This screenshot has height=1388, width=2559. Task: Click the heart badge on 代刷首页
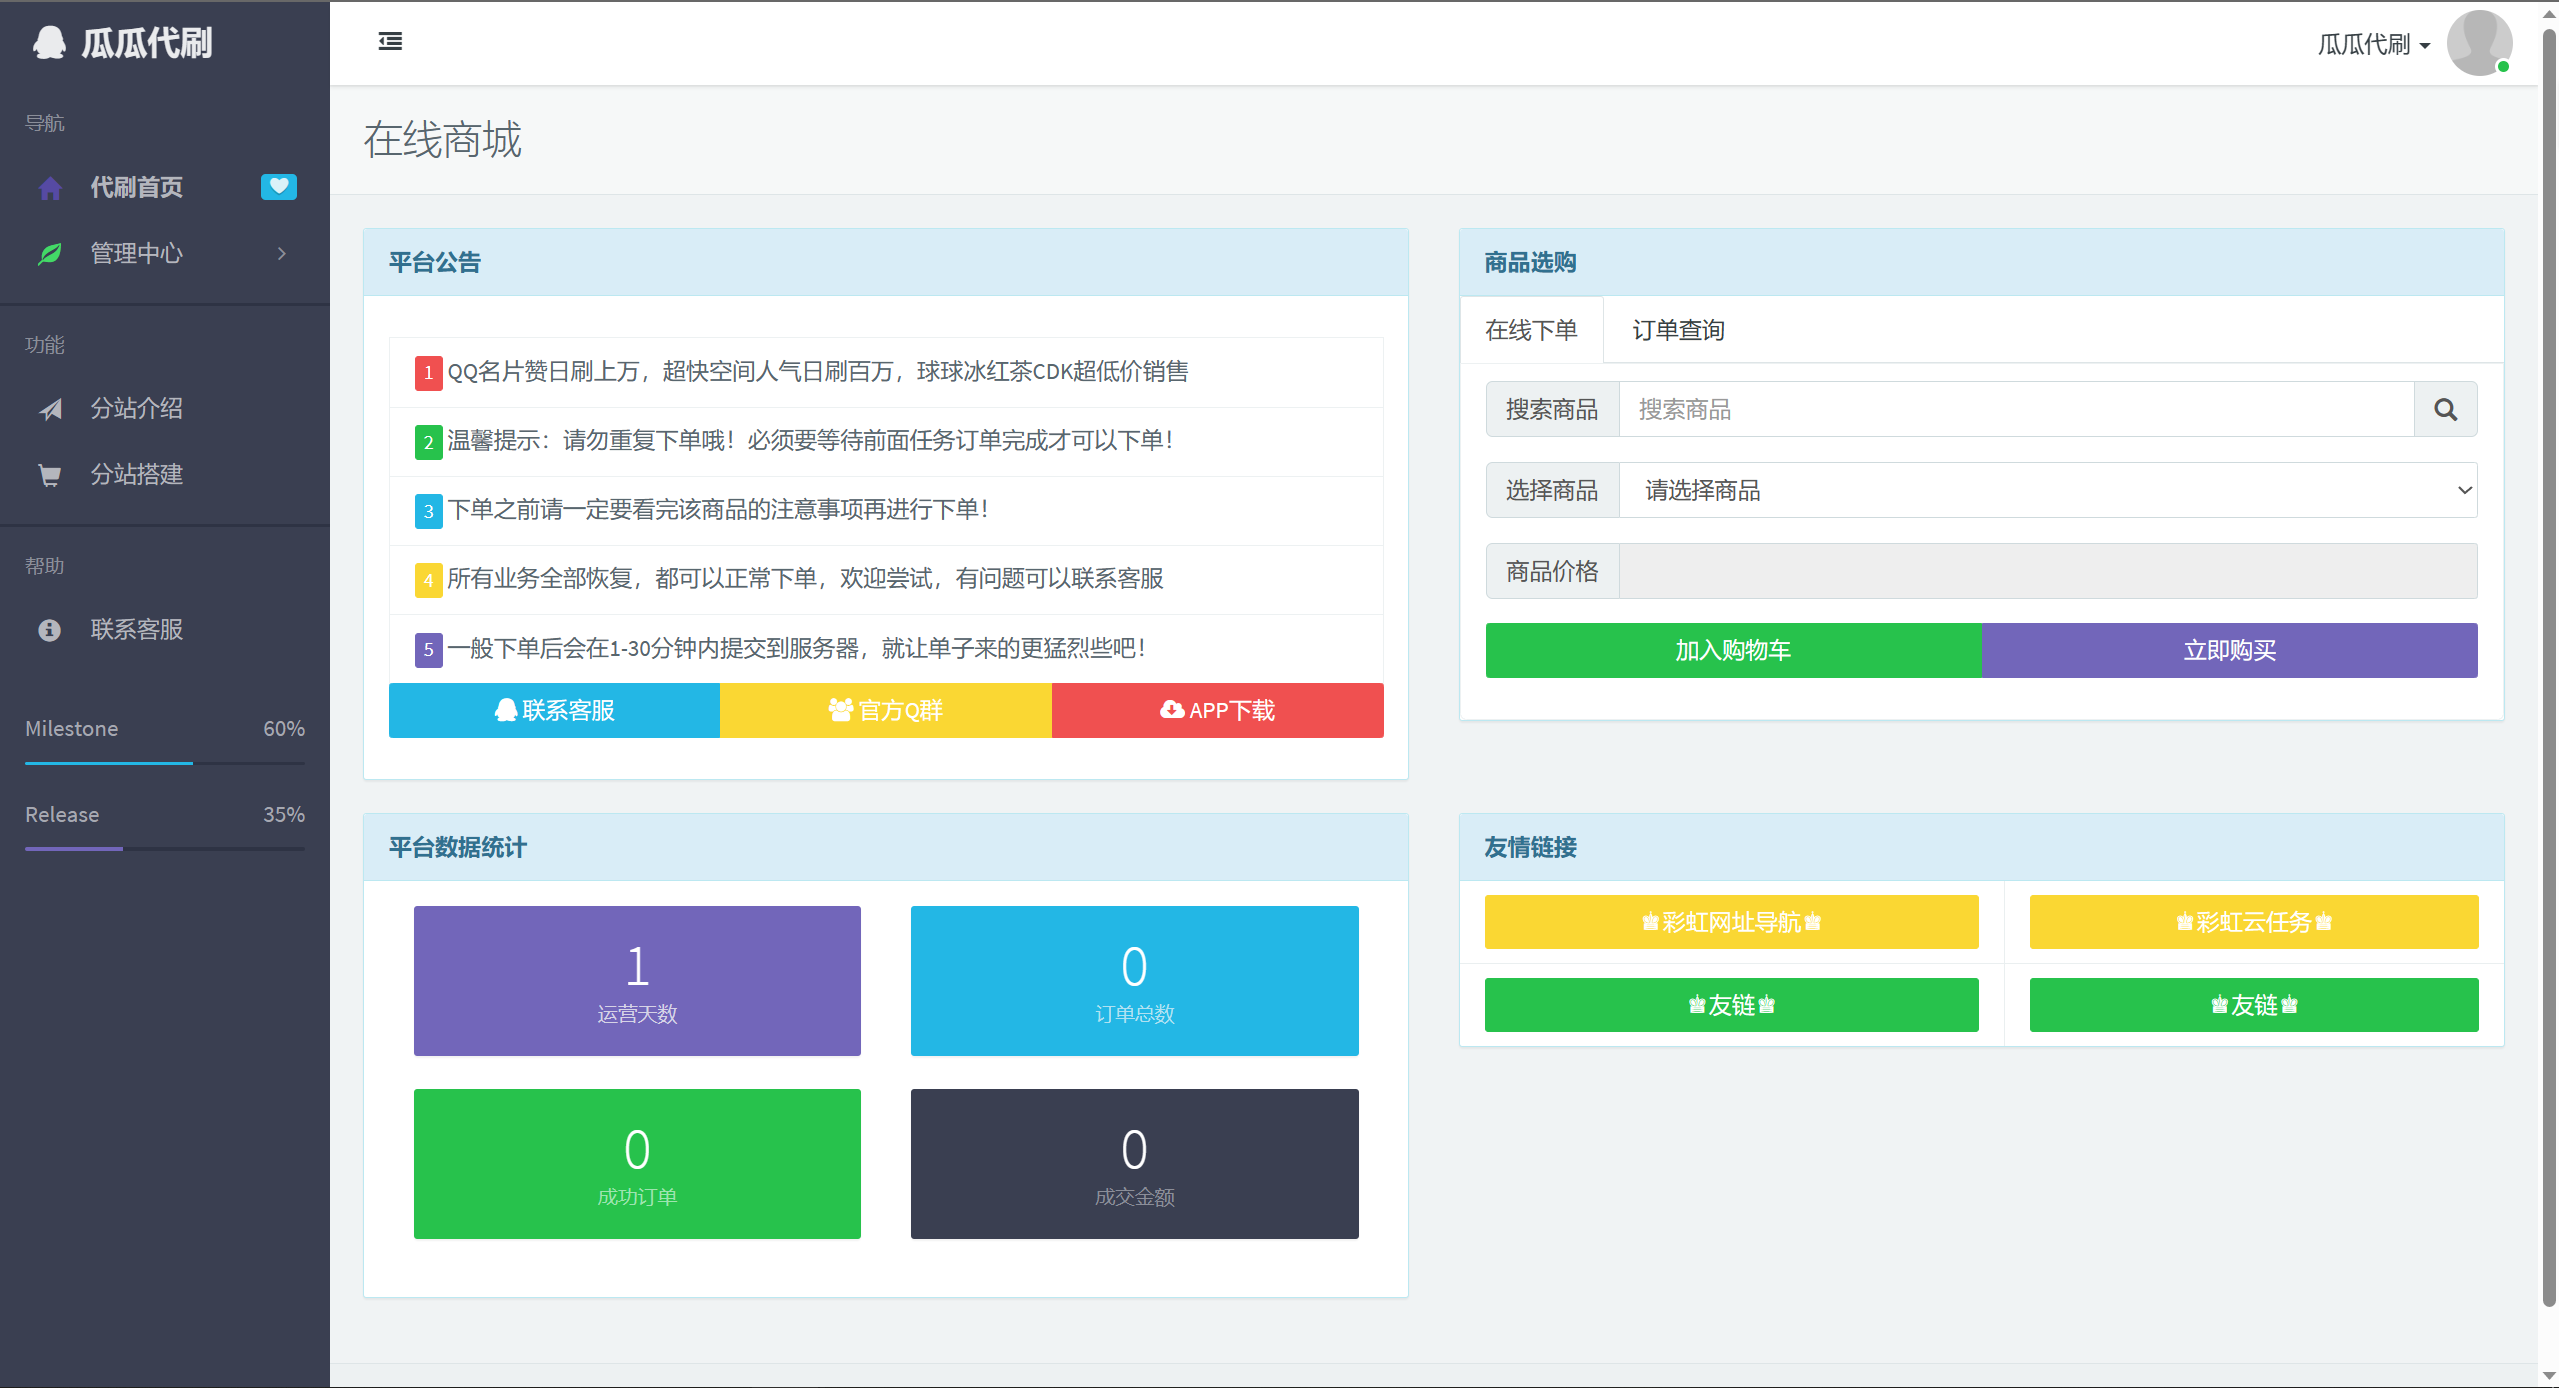coord(278,187)
